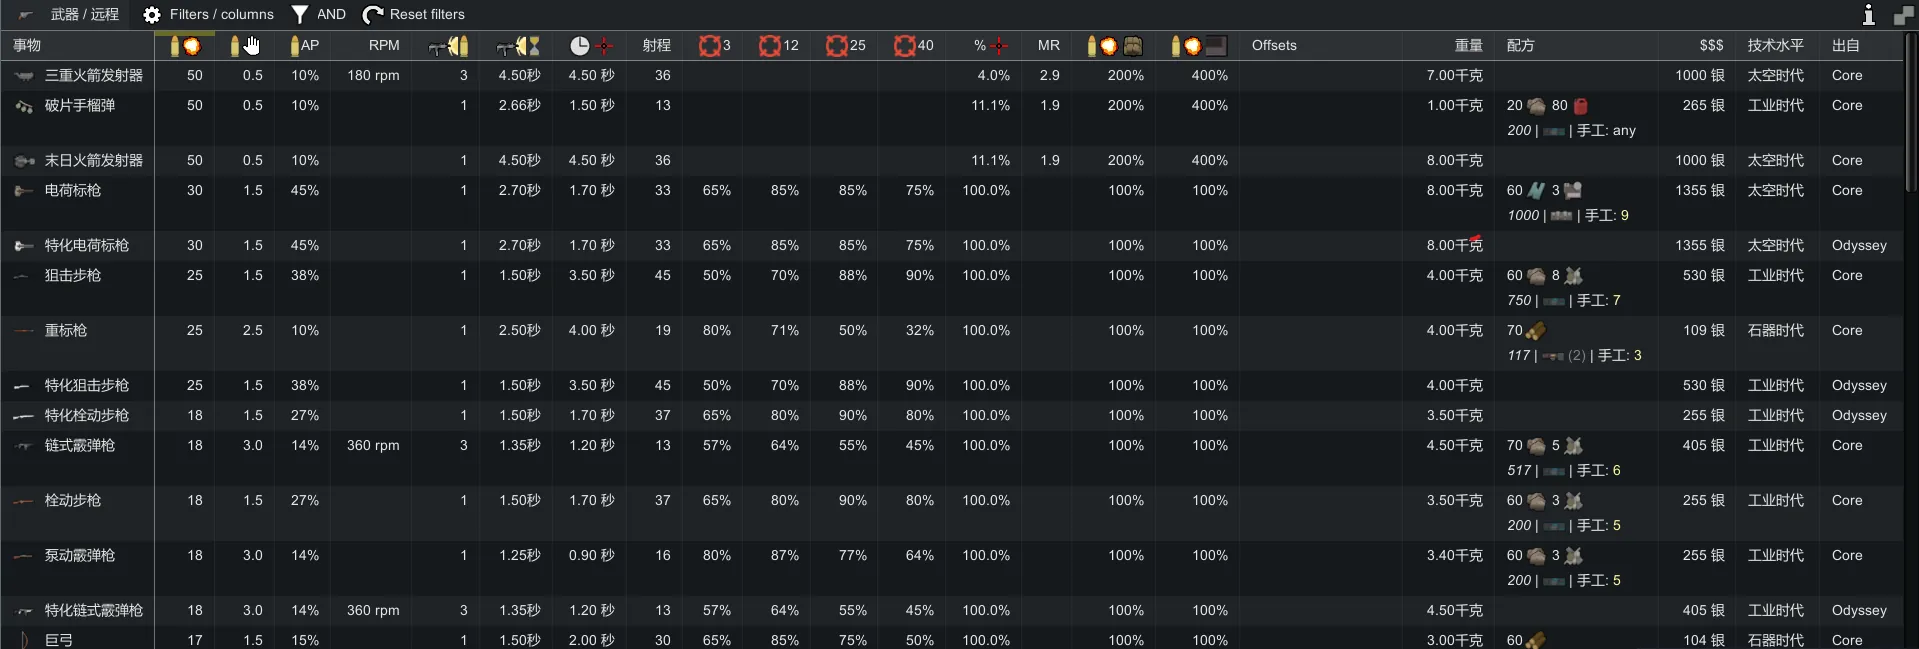This screenshot has width=1919, height=649.
Task: Open Filters / columns settings
Action: click(208, 14)
